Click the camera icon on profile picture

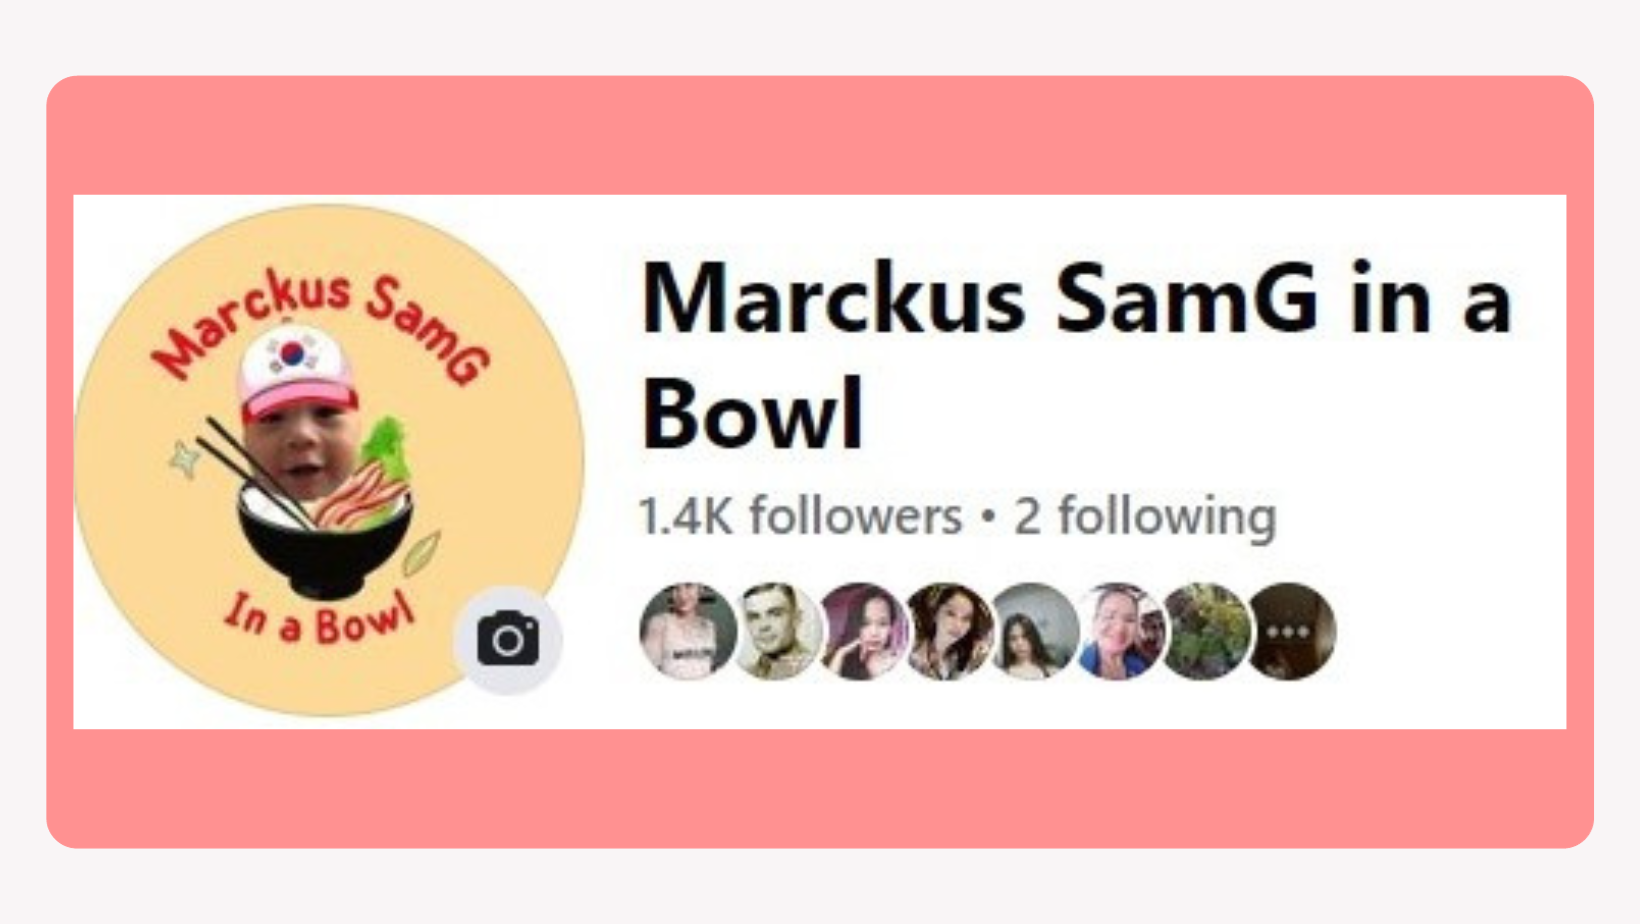508,639
